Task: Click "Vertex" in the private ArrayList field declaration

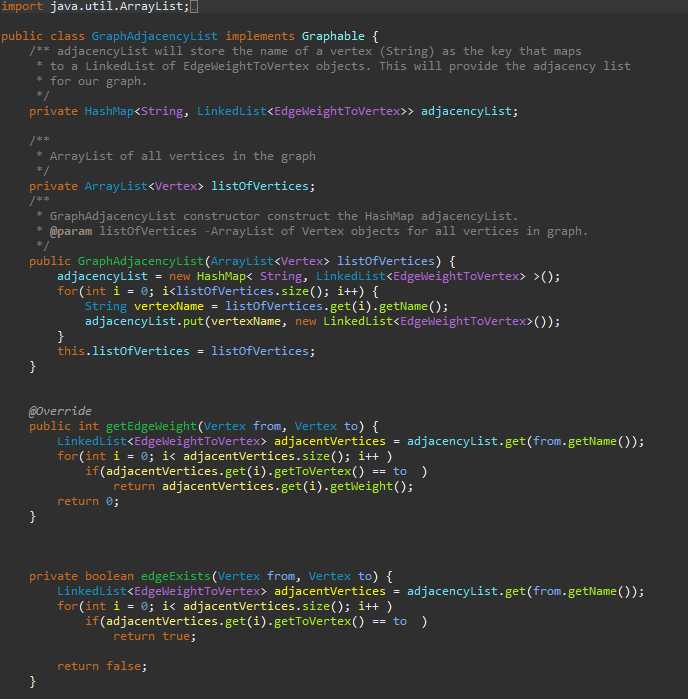Action: tap(176, 186)
